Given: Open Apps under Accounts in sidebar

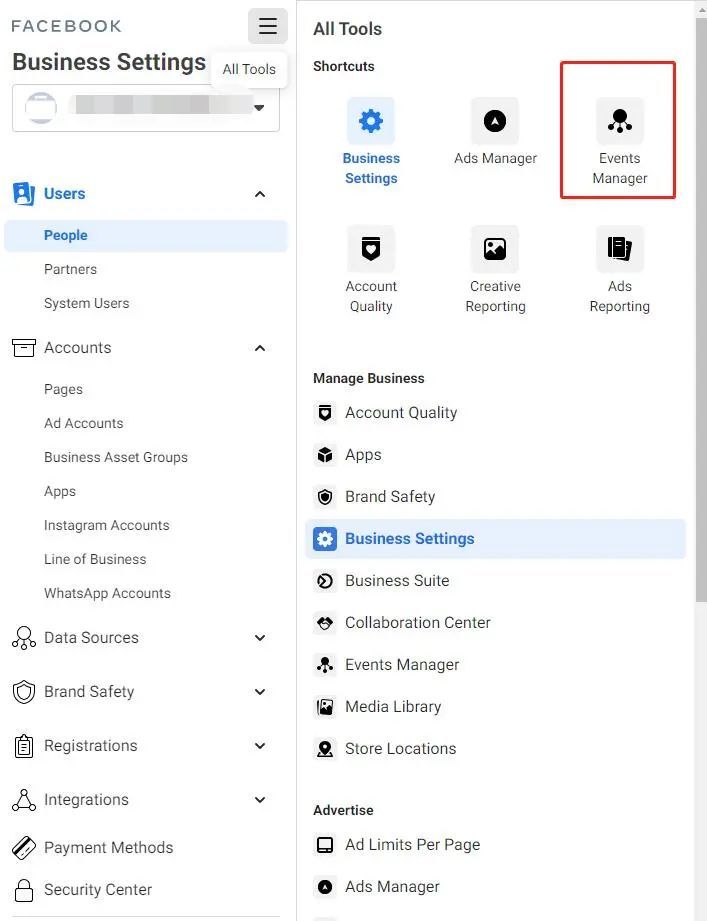Looking at the screenshot, I should pos(60,492).
